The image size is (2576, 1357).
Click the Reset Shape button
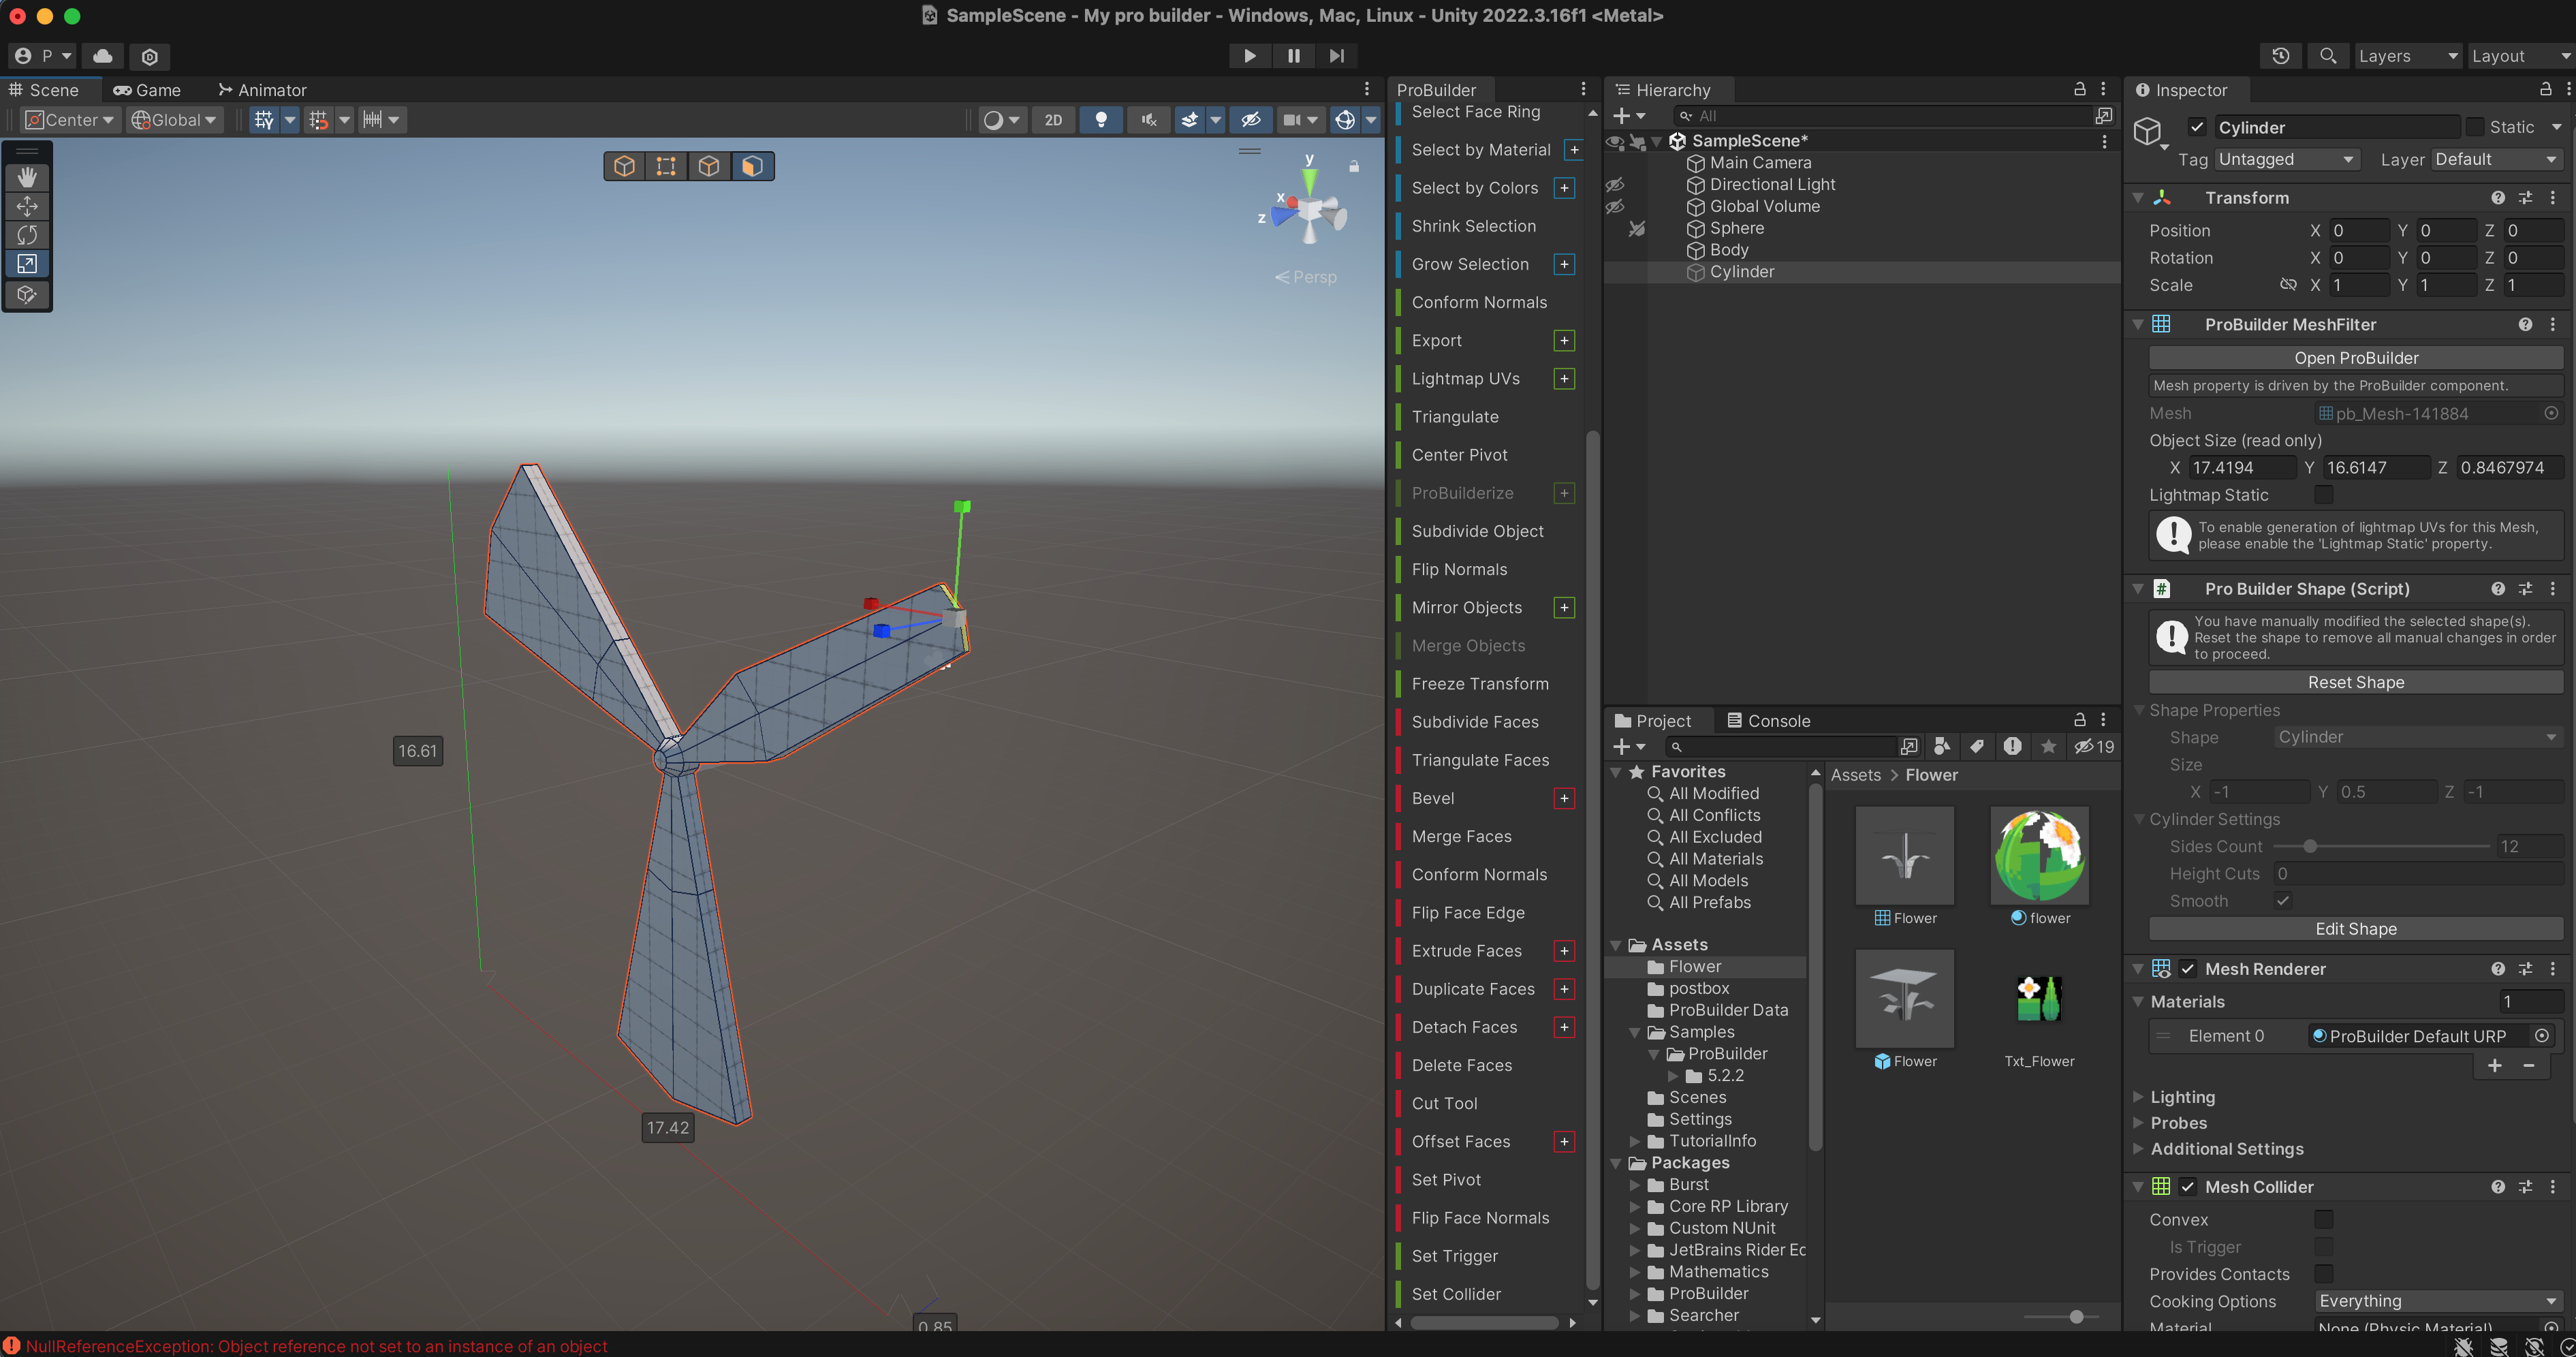(2355, 682)
